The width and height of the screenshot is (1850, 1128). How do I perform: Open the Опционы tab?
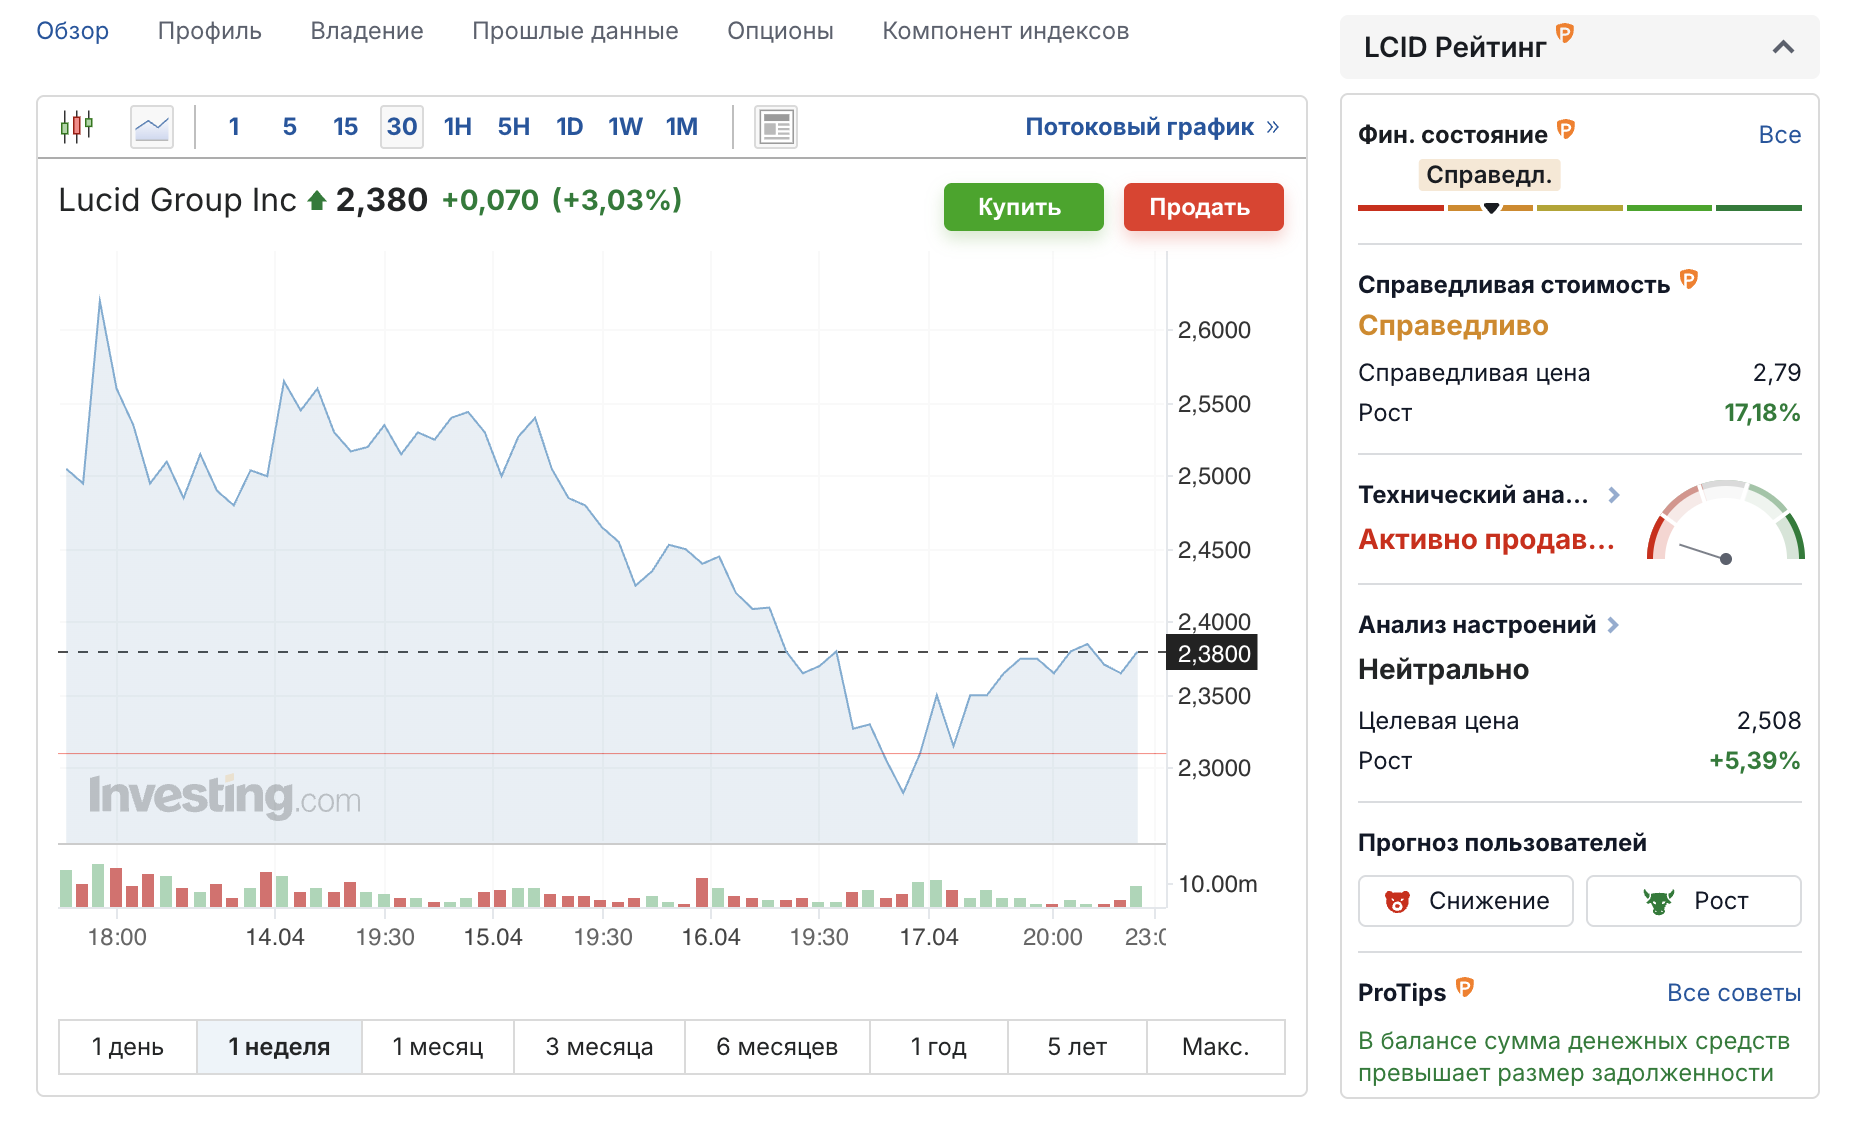click(x=780, y=31)
